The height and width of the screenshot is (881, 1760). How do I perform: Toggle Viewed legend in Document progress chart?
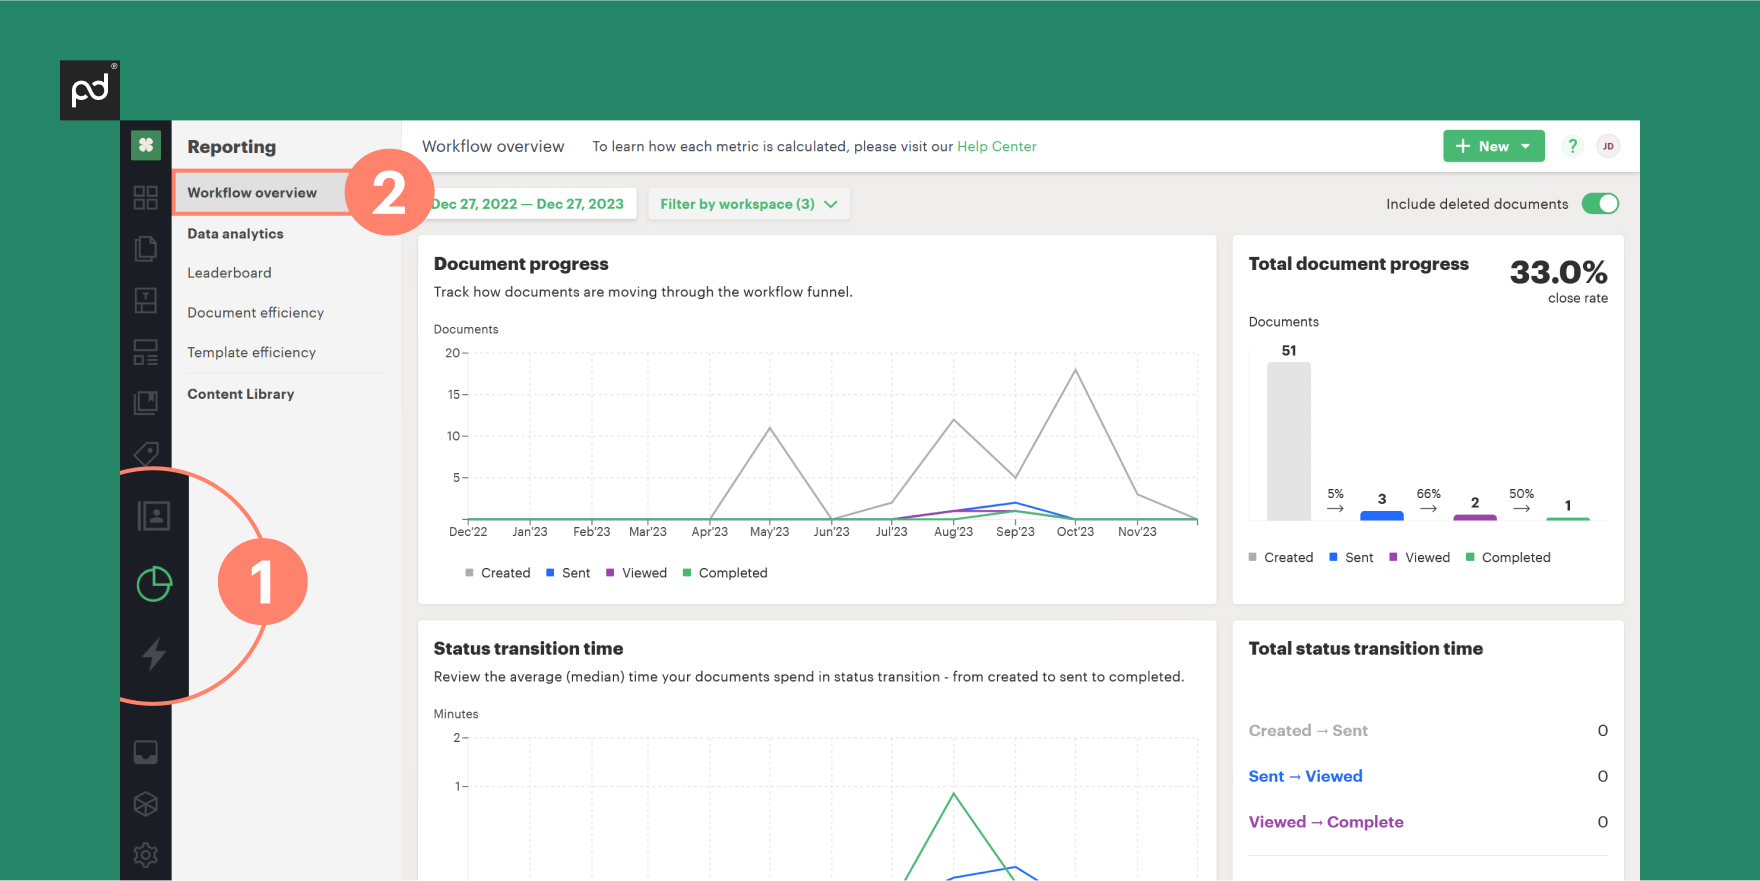[x=636, y=573]
